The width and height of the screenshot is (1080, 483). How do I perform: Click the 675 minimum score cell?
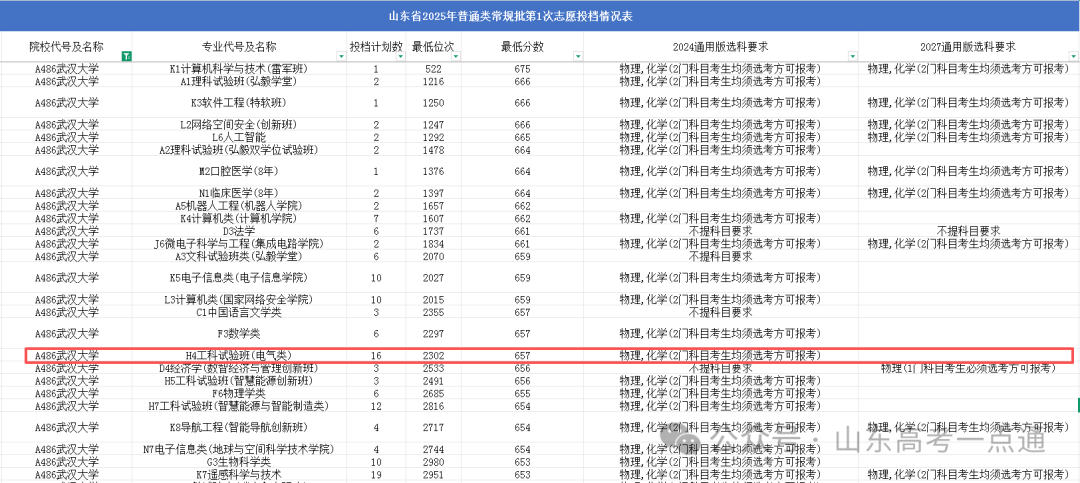(x=522, y=69)
